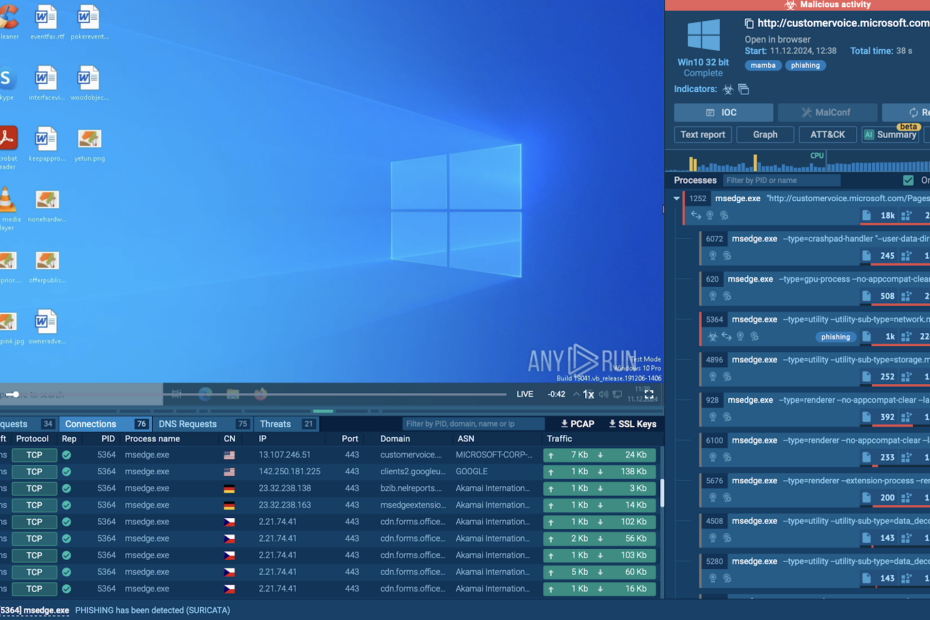930x620 pixels.
Task: Jump to LIVE in the playback bar
Action: pos(524,394)
